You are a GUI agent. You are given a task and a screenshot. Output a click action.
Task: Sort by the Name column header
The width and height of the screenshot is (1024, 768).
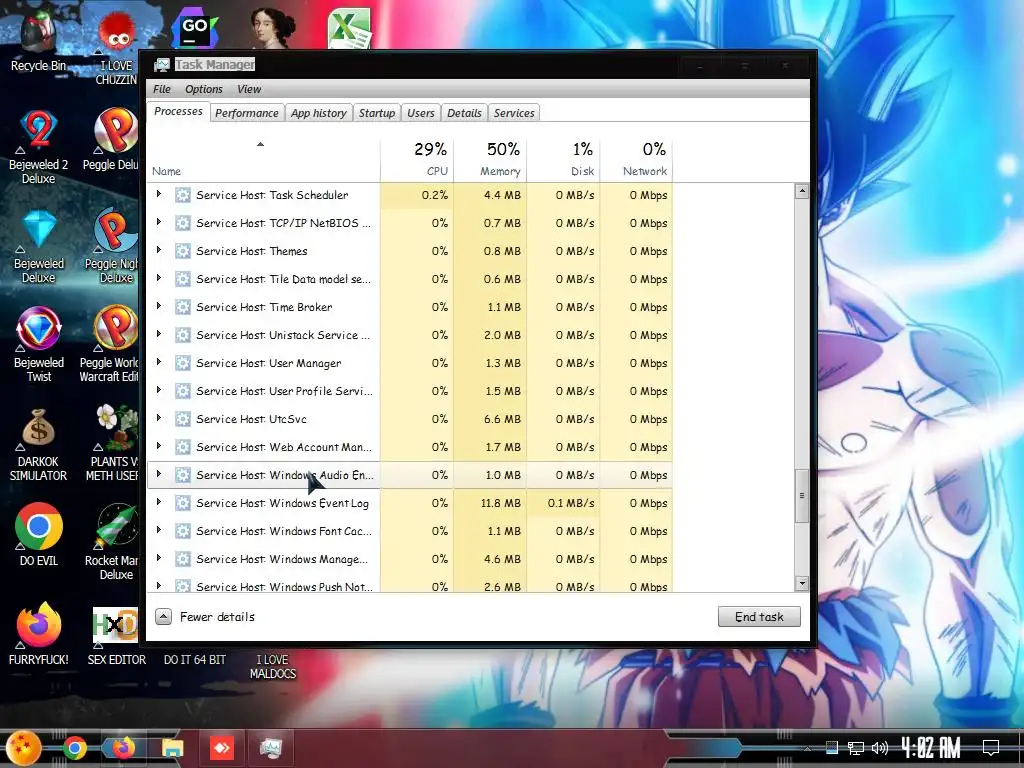[x=263, y=159]
